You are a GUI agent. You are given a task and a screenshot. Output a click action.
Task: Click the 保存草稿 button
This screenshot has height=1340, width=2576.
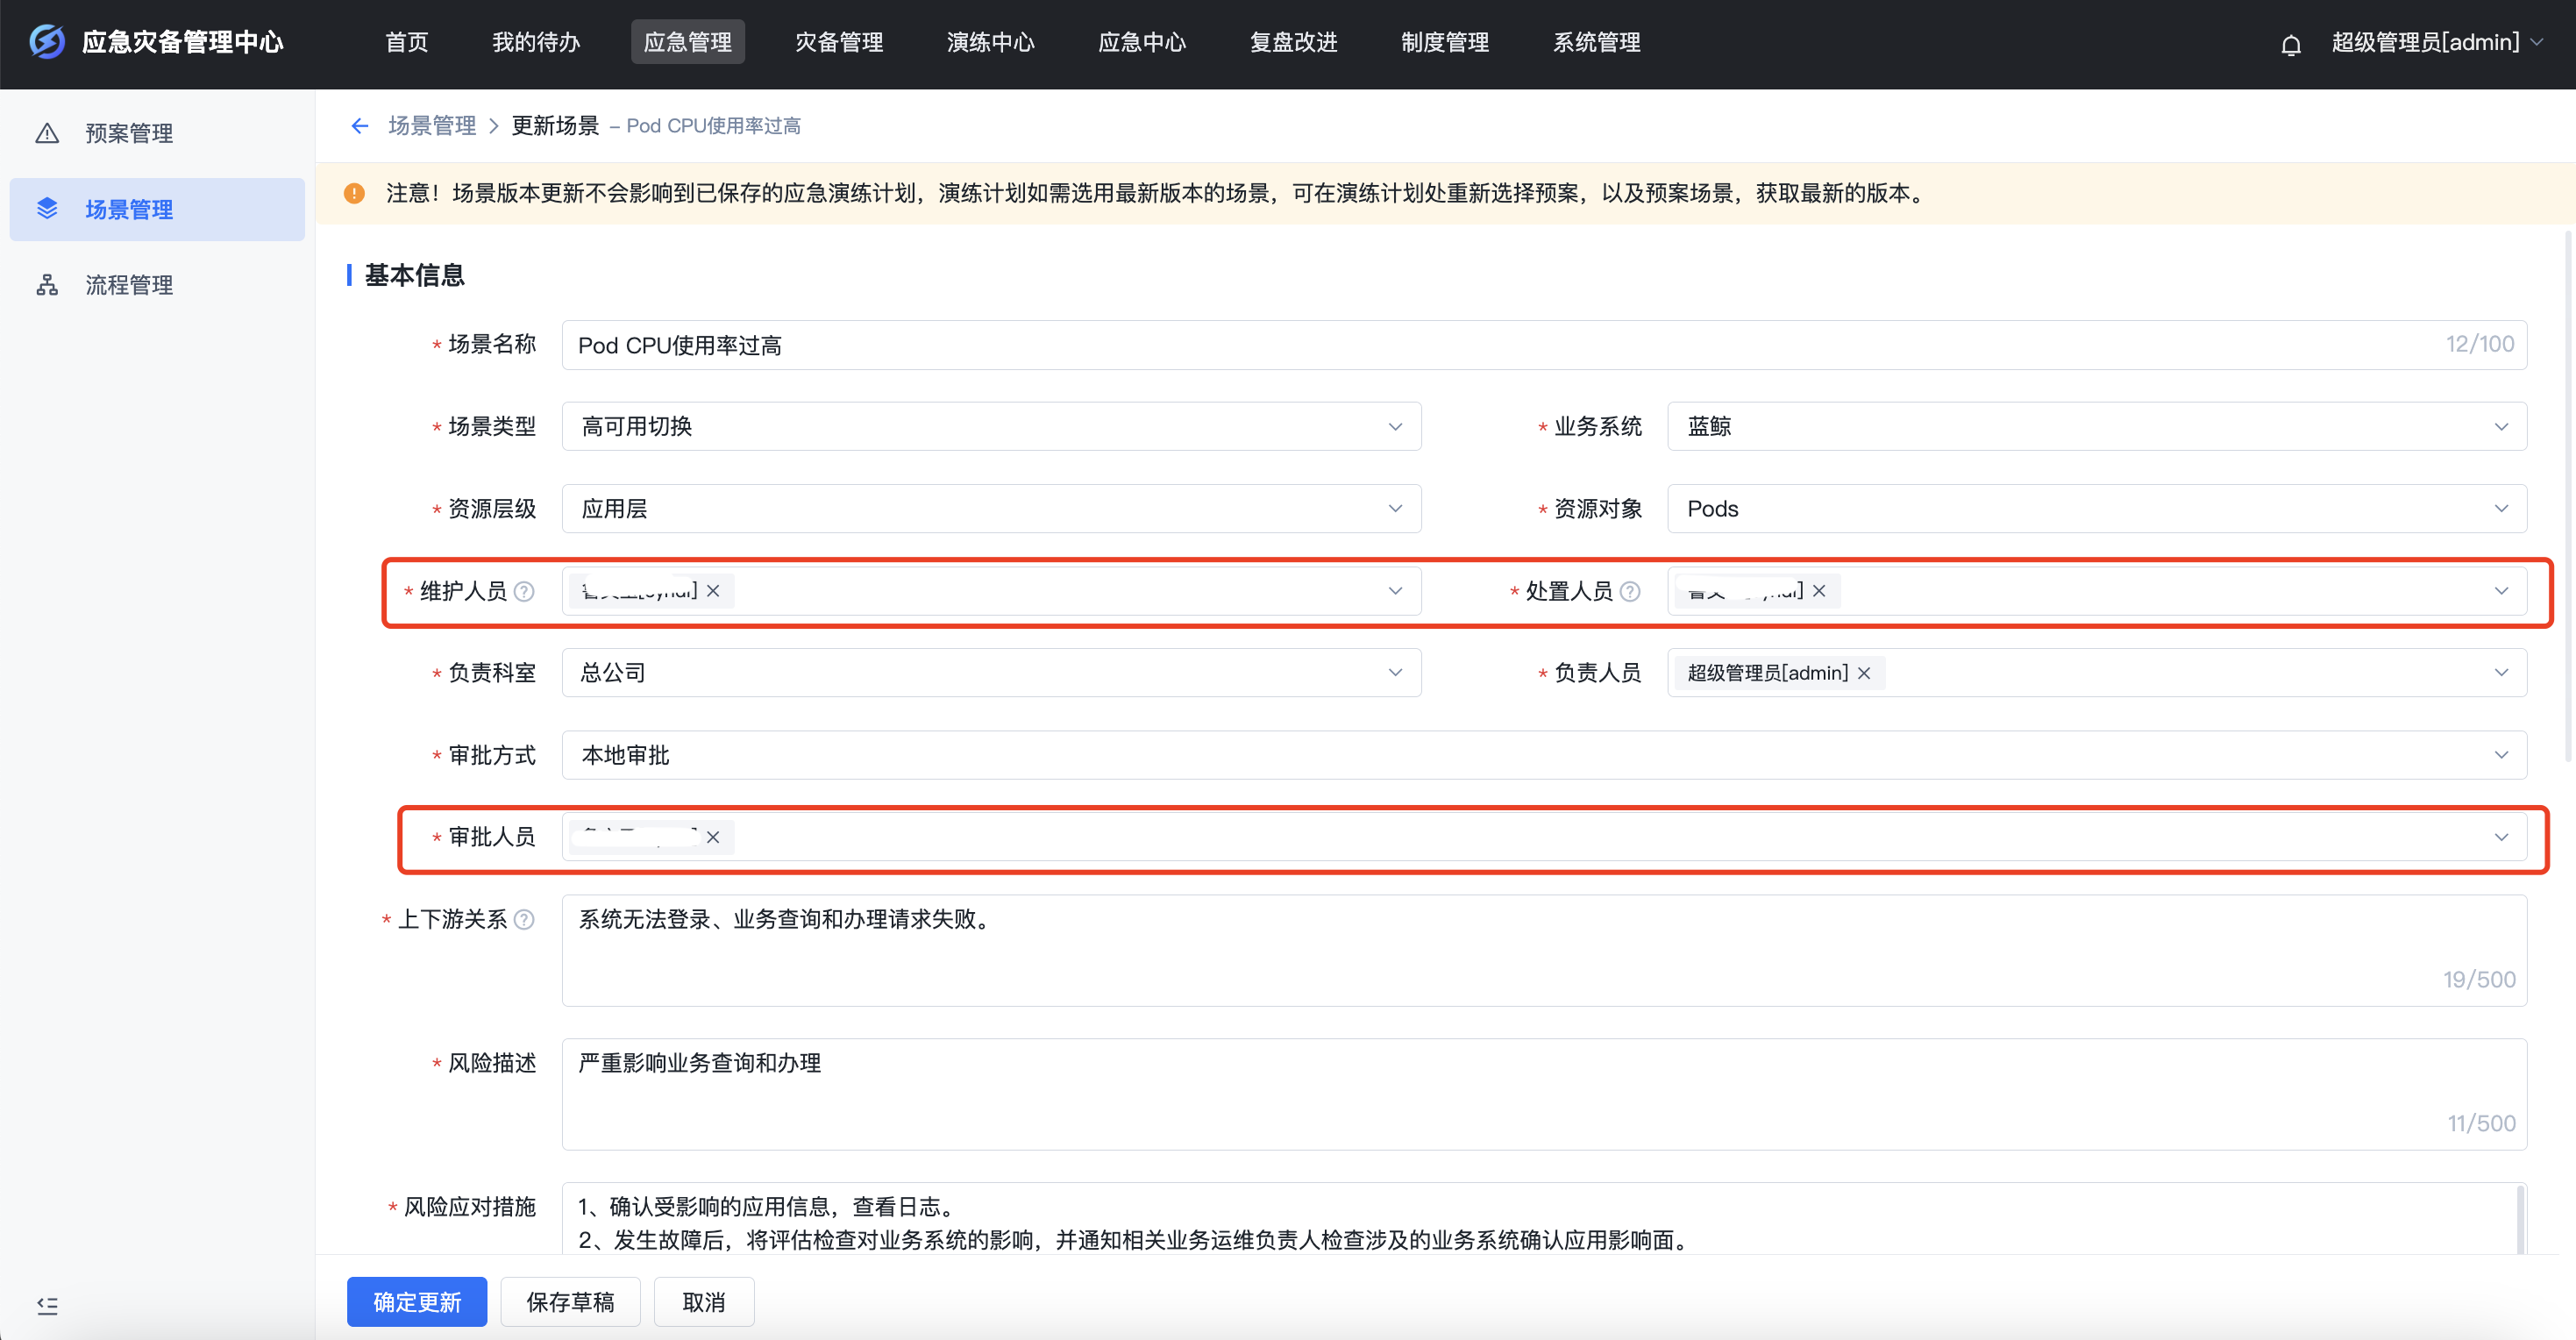click(570, 1302)
